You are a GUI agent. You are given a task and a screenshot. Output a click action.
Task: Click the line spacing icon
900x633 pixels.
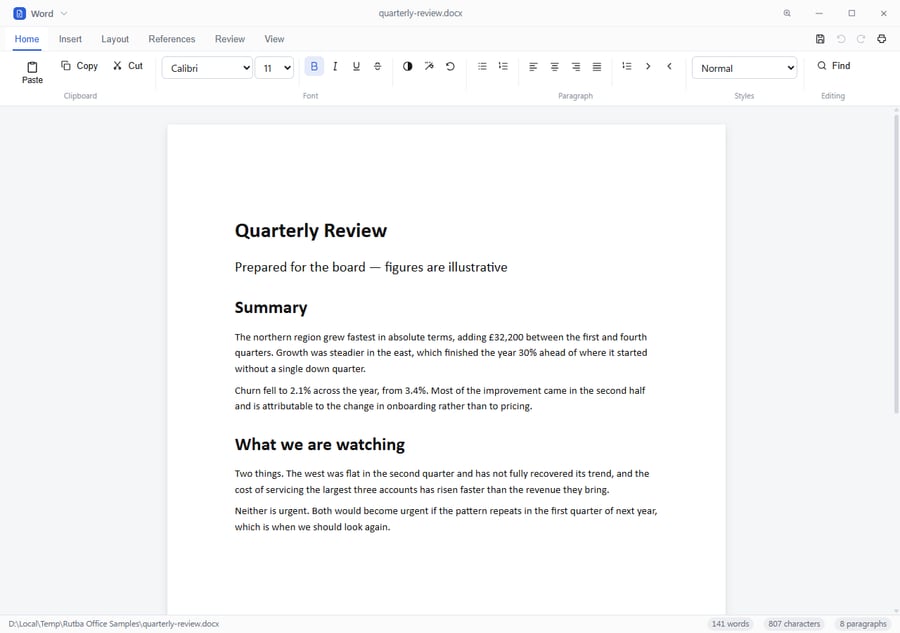point(627,67)
